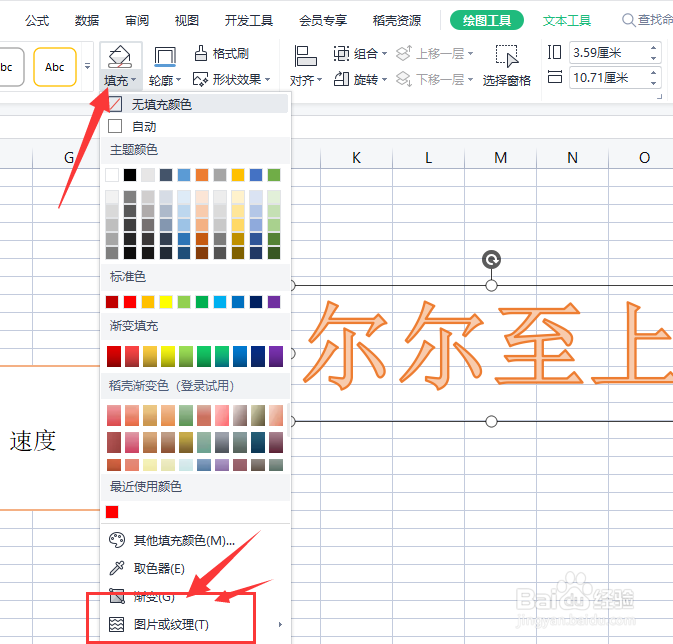Decrease the shape width value
The width and height of the screenshot is (673, 644).
coord(653,83)
